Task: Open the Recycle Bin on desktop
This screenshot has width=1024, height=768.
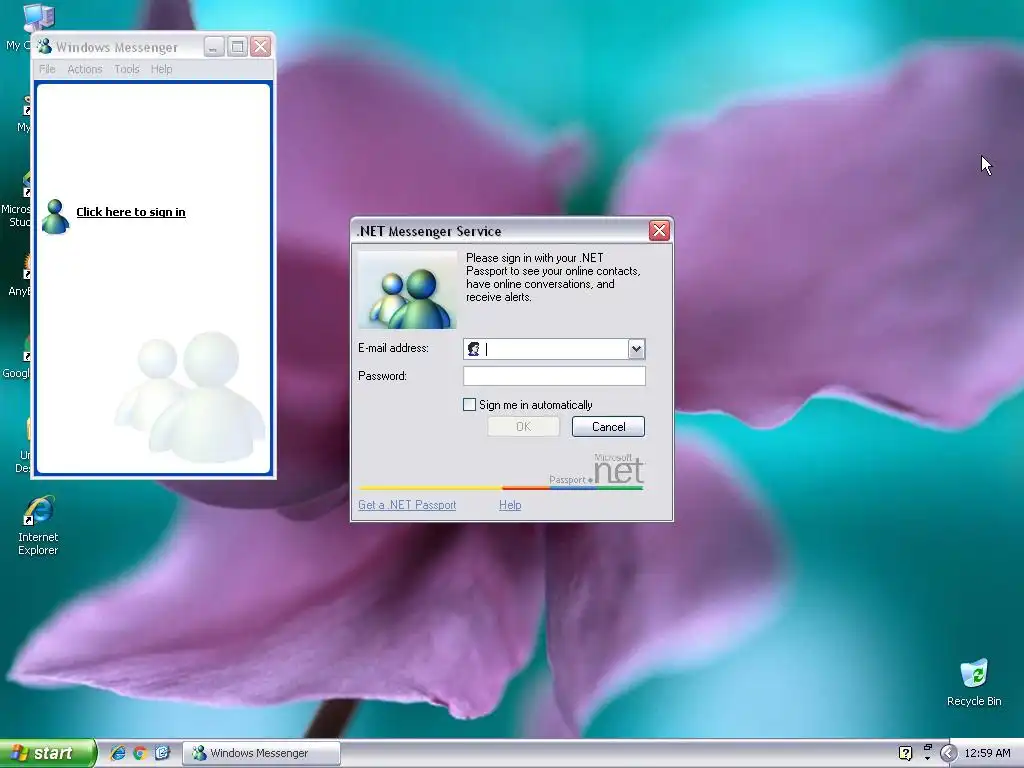Action: pos(974,682)
